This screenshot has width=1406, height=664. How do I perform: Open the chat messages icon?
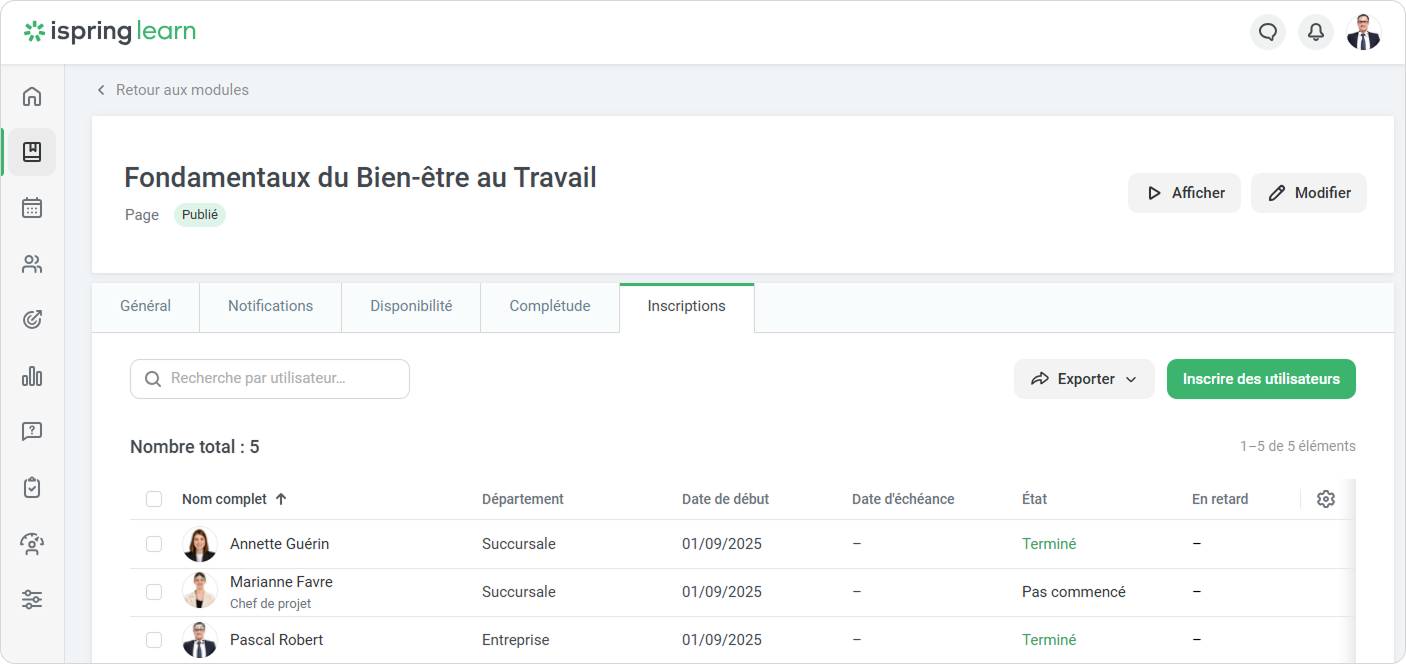[1268, 32]
